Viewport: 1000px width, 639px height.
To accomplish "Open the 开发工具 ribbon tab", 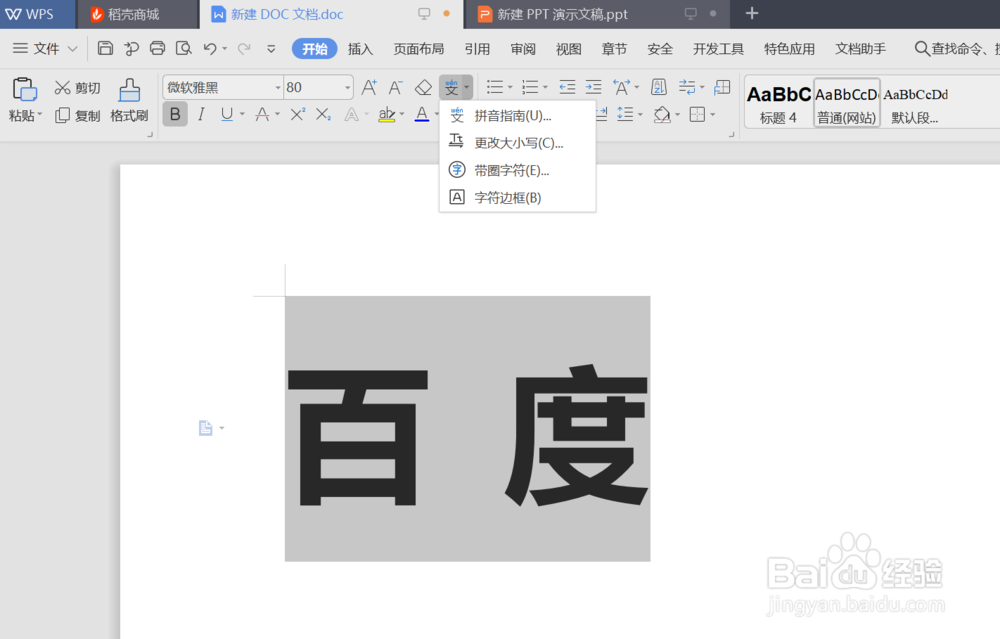I will [x=718, y=49].
